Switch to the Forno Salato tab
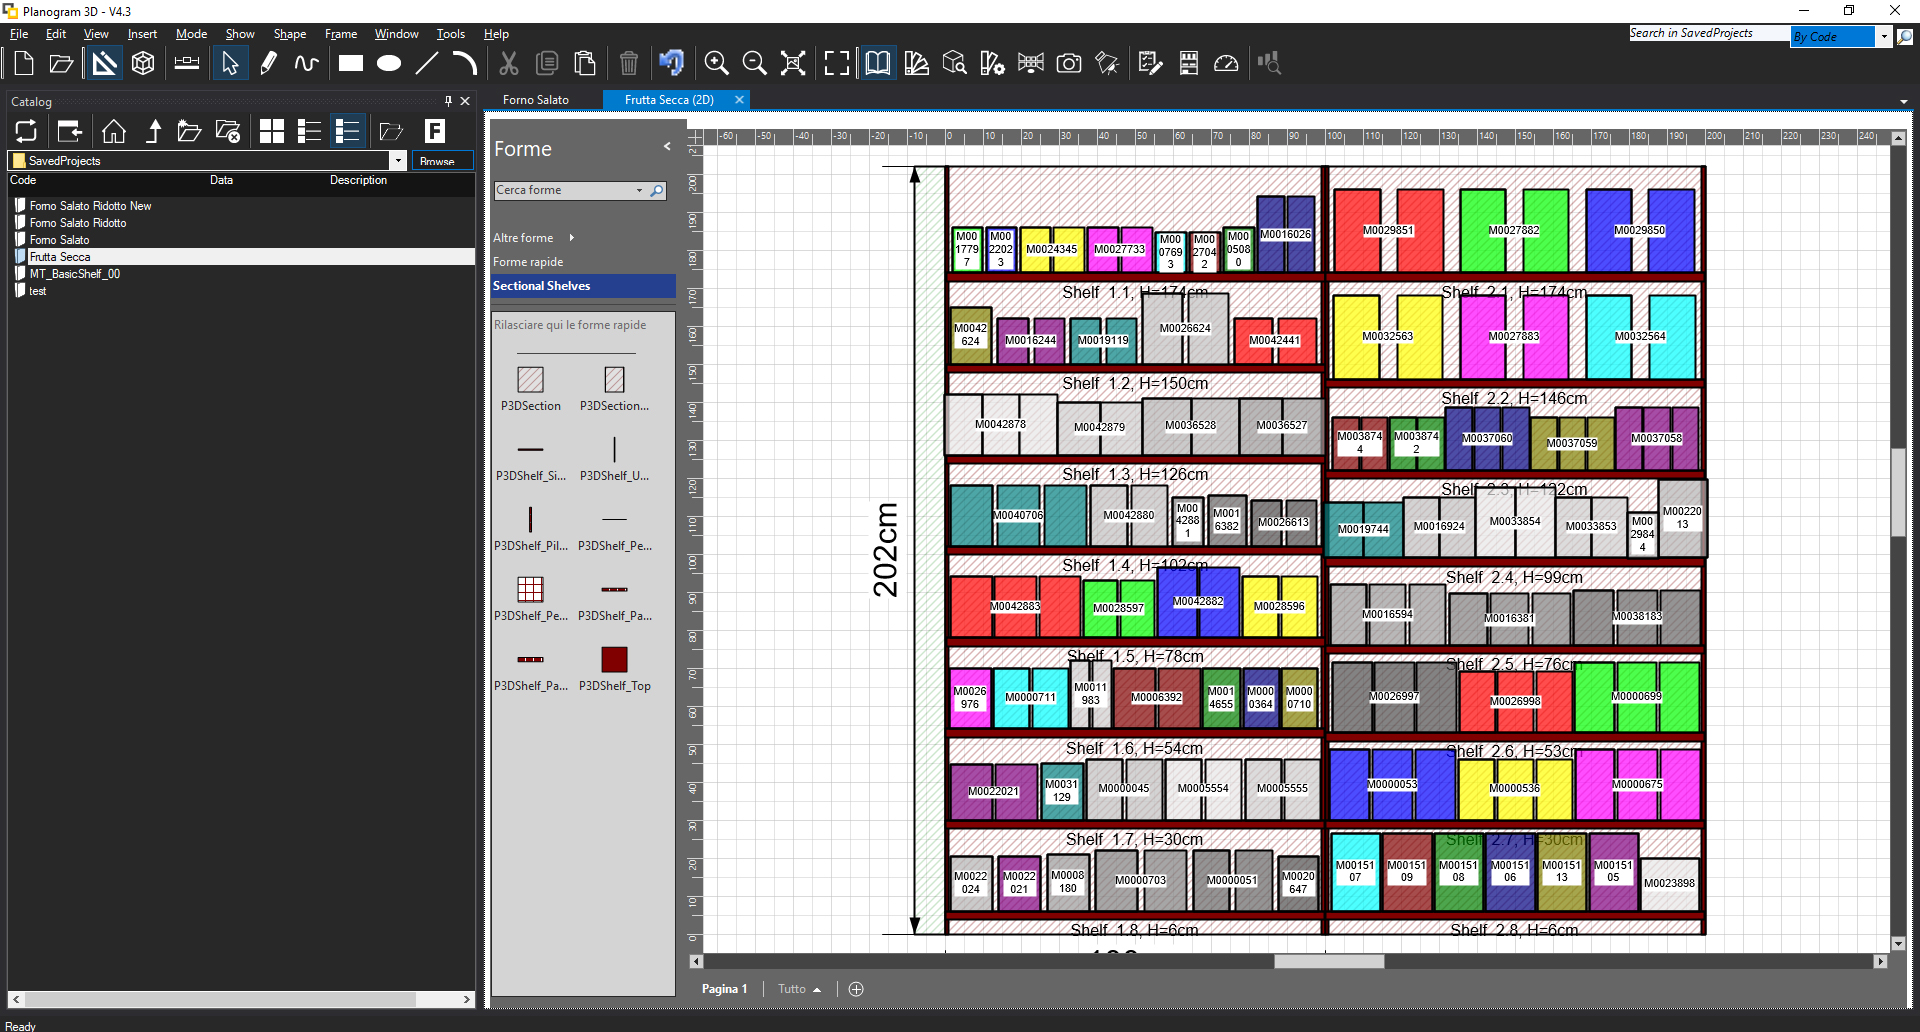 pos(536,100)
